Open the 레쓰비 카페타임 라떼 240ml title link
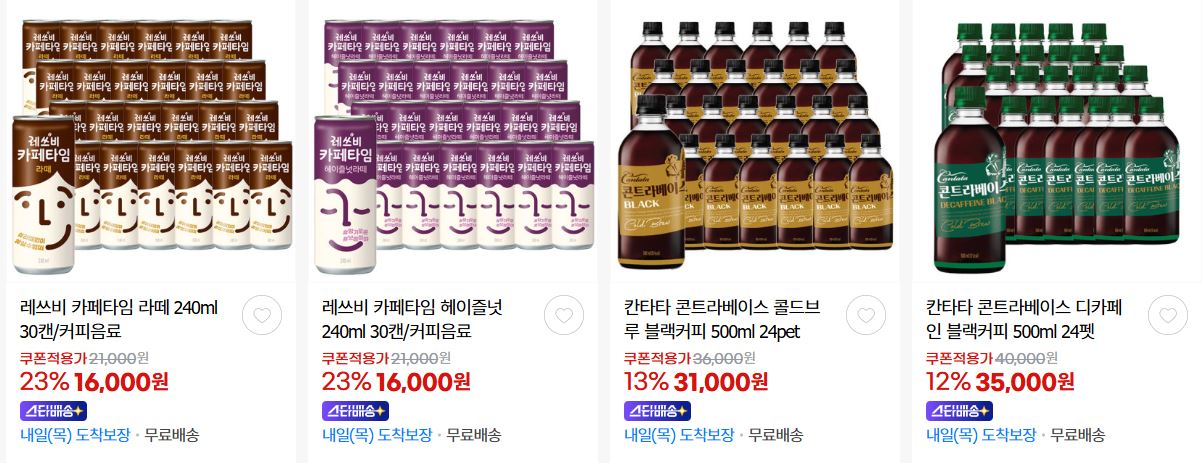The image size is (1202, 463). [x=119, y=320]
